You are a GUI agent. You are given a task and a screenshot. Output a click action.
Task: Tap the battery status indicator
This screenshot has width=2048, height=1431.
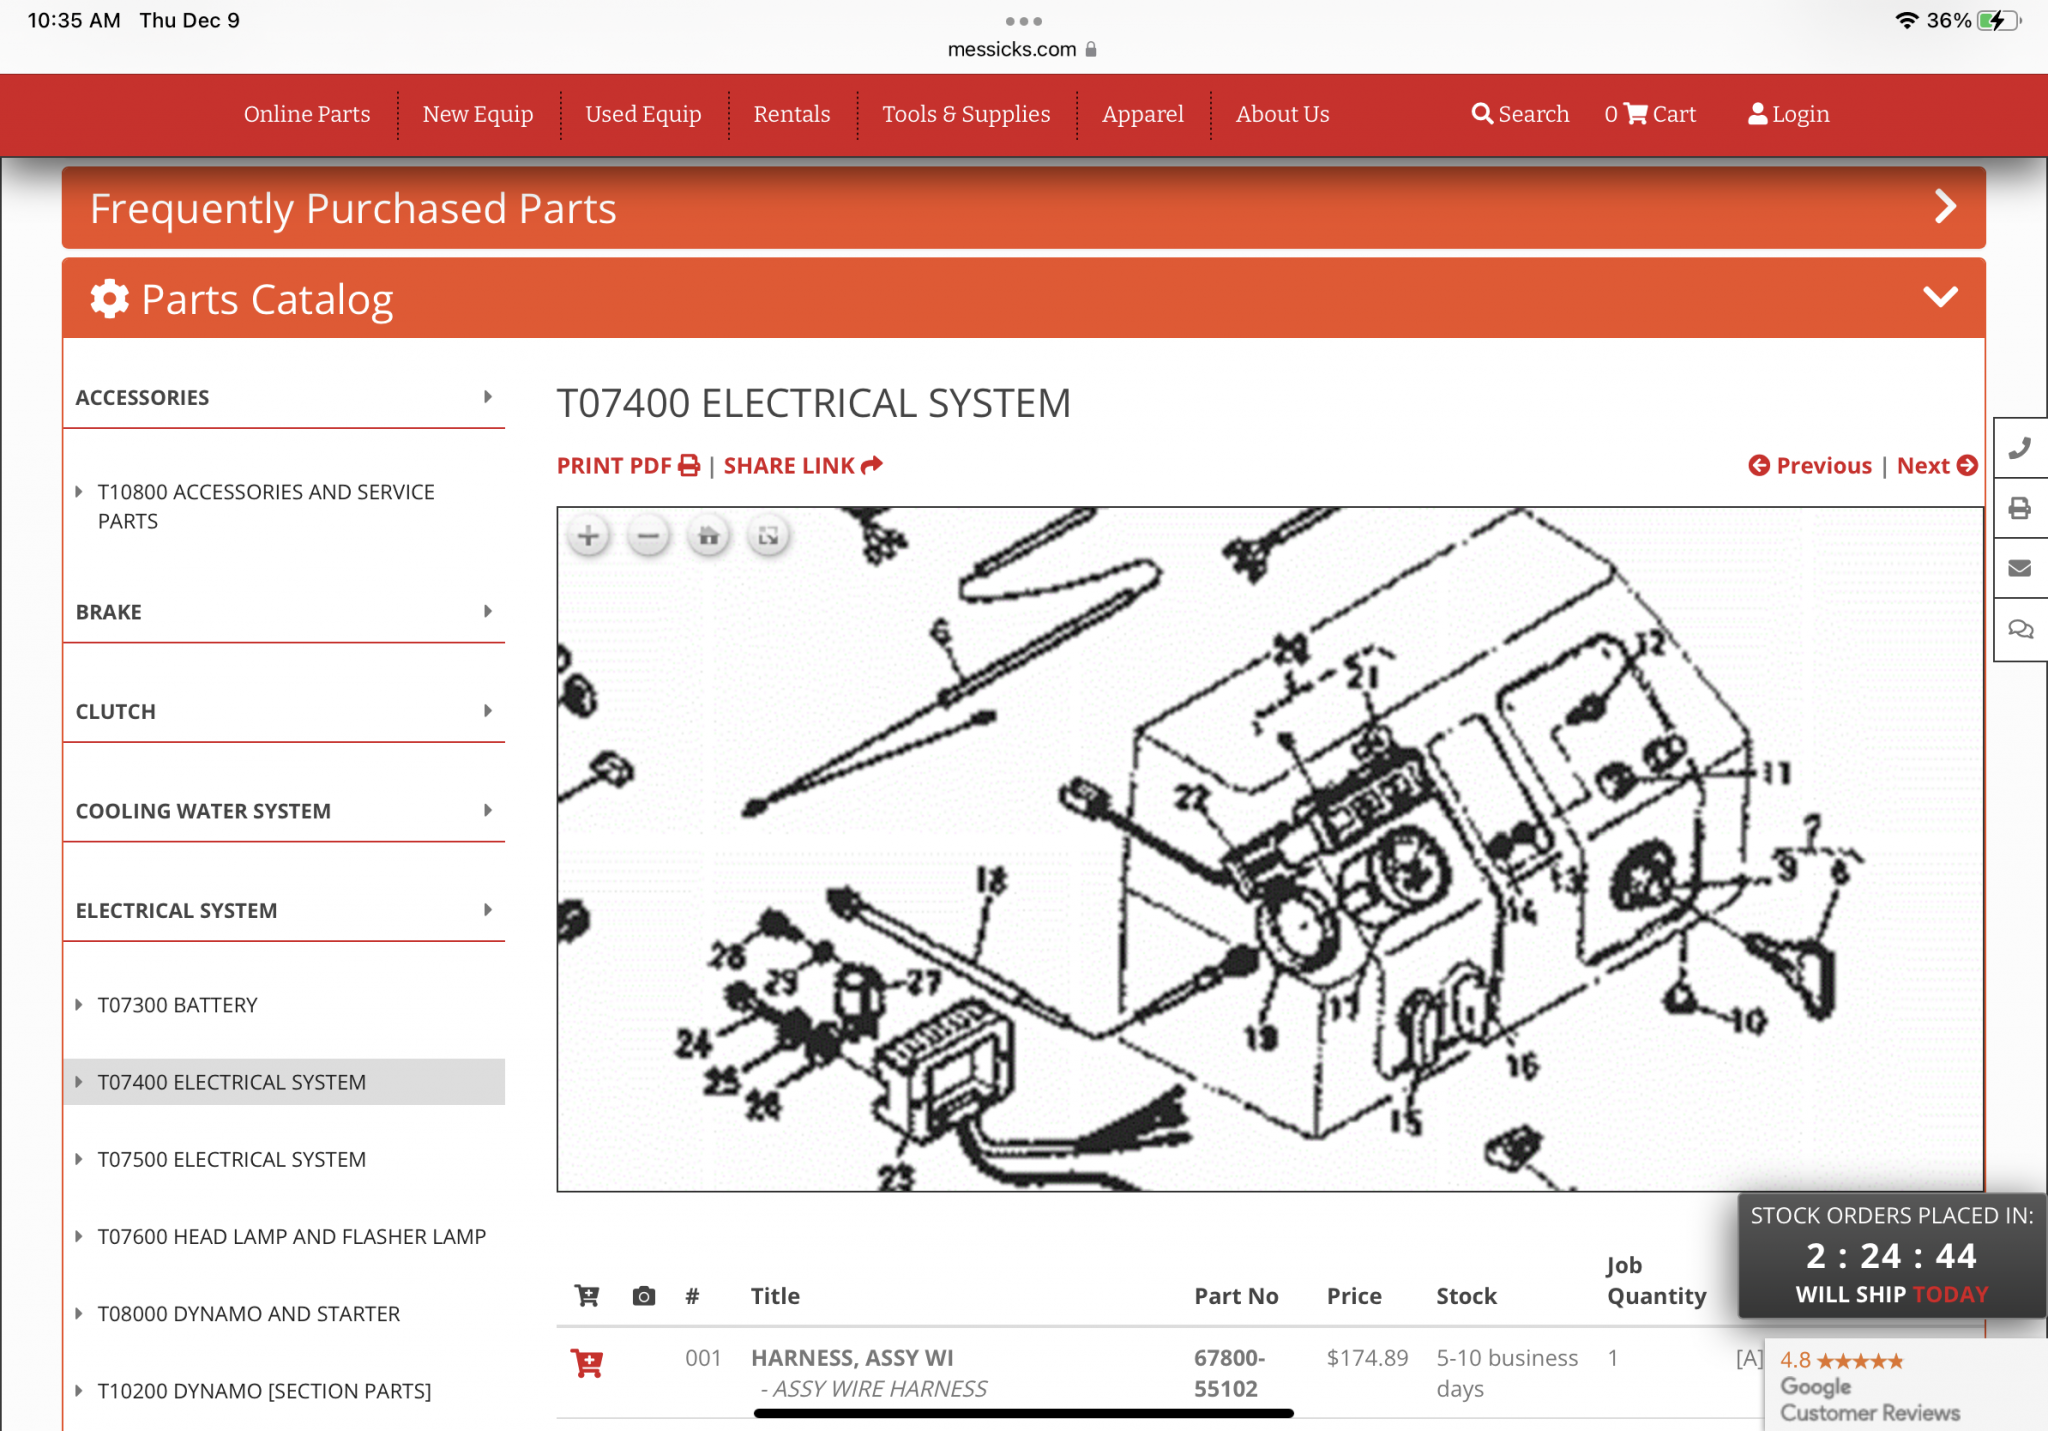(x=1999, y=21)
